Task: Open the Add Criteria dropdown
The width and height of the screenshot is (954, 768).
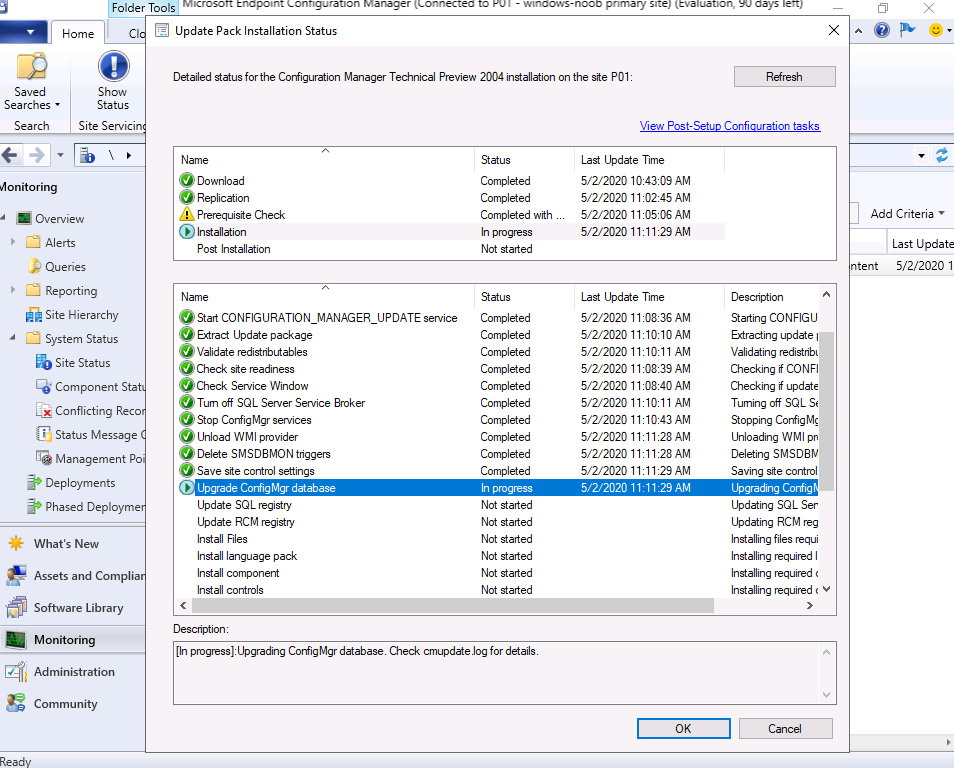Action: [x=907, y=214]
